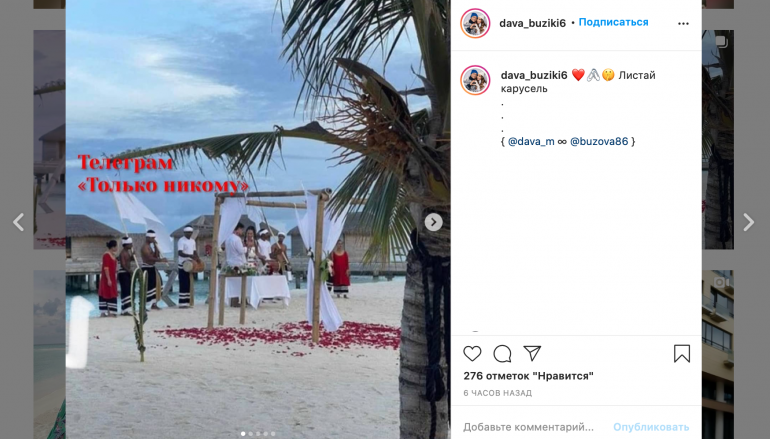Open the three-dot post options menu
770x439 pixels.
click(683, 24)
